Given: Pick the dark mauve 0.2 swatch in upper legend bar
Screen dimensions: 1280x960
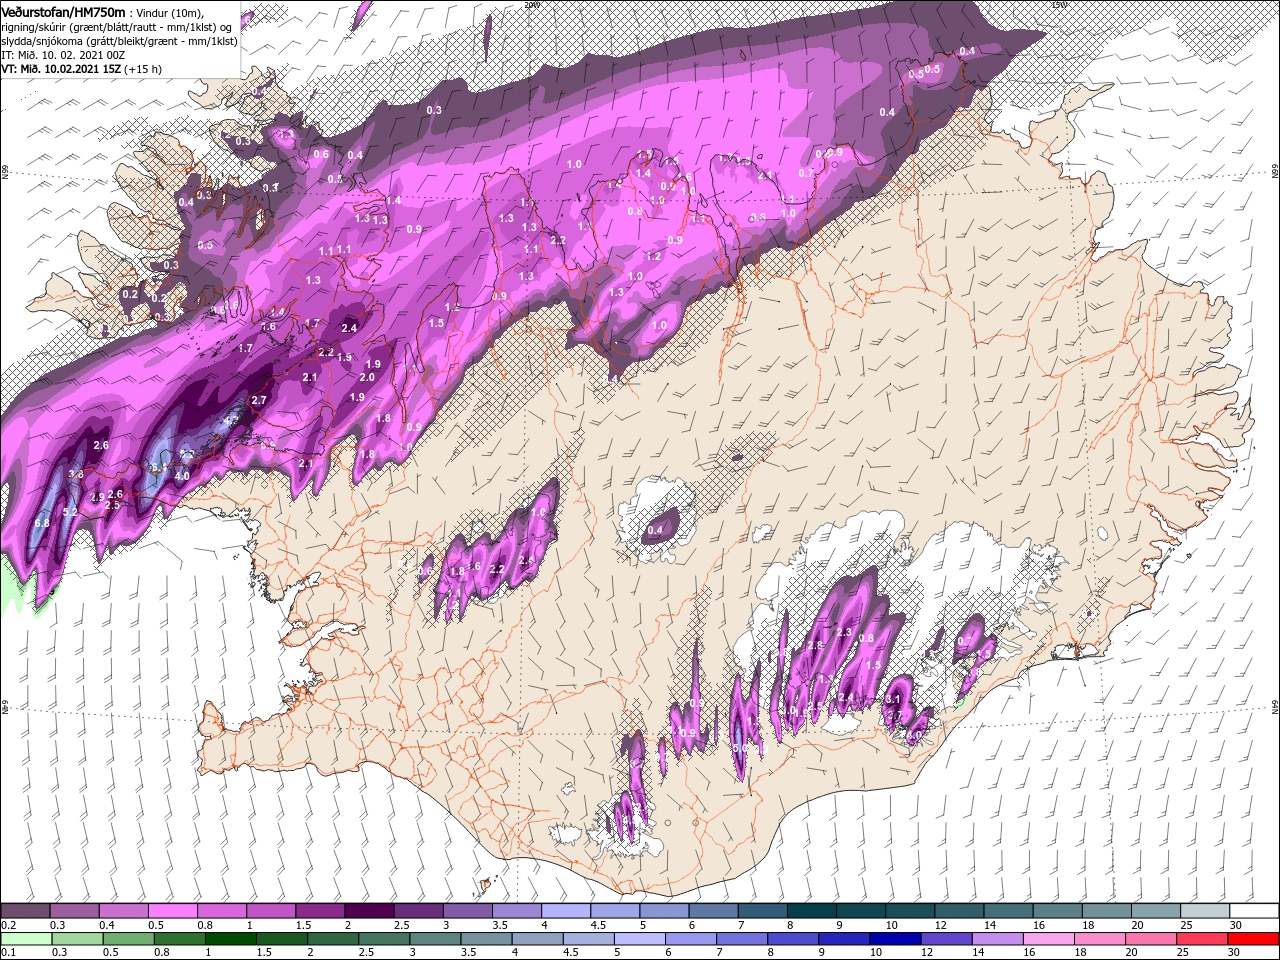Looking at the screenshot, I should tap(25, 911).
